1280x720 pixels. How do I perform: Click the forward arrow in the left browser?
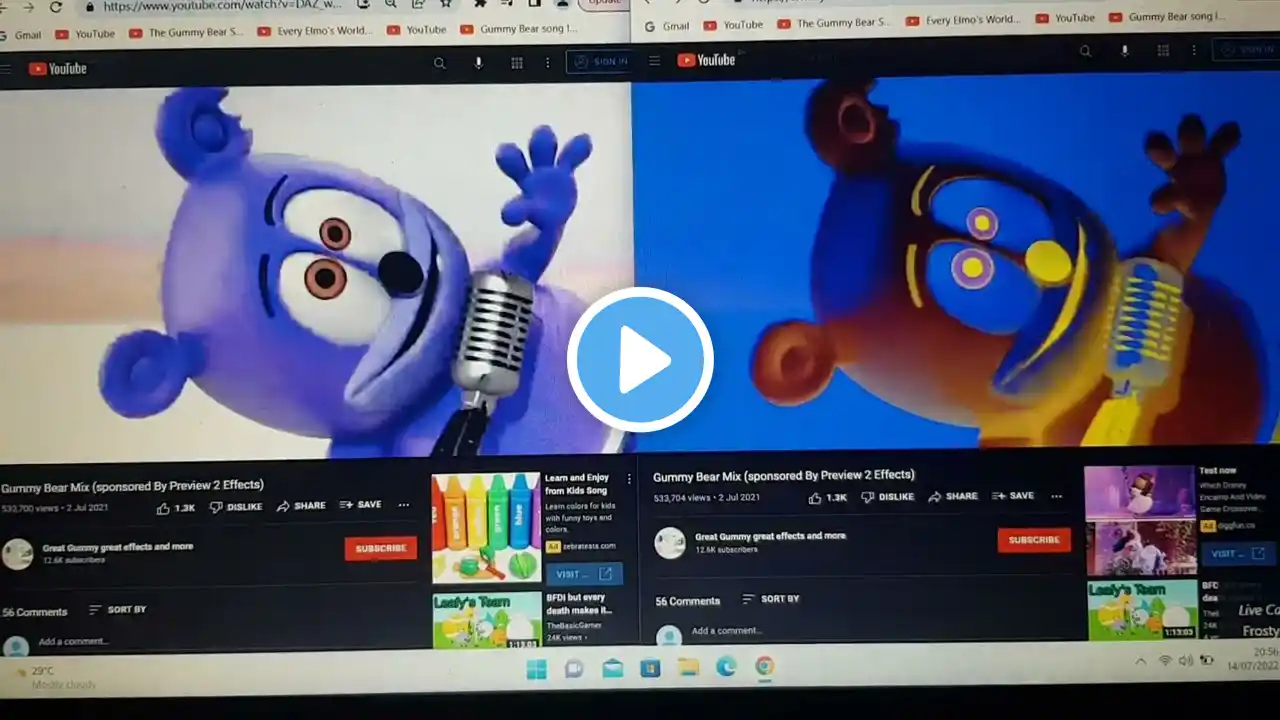point(27,7)
